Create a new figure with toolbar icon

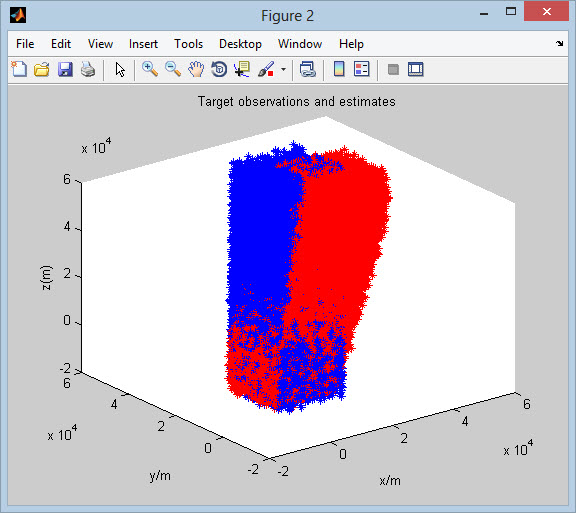click(19, 69)
